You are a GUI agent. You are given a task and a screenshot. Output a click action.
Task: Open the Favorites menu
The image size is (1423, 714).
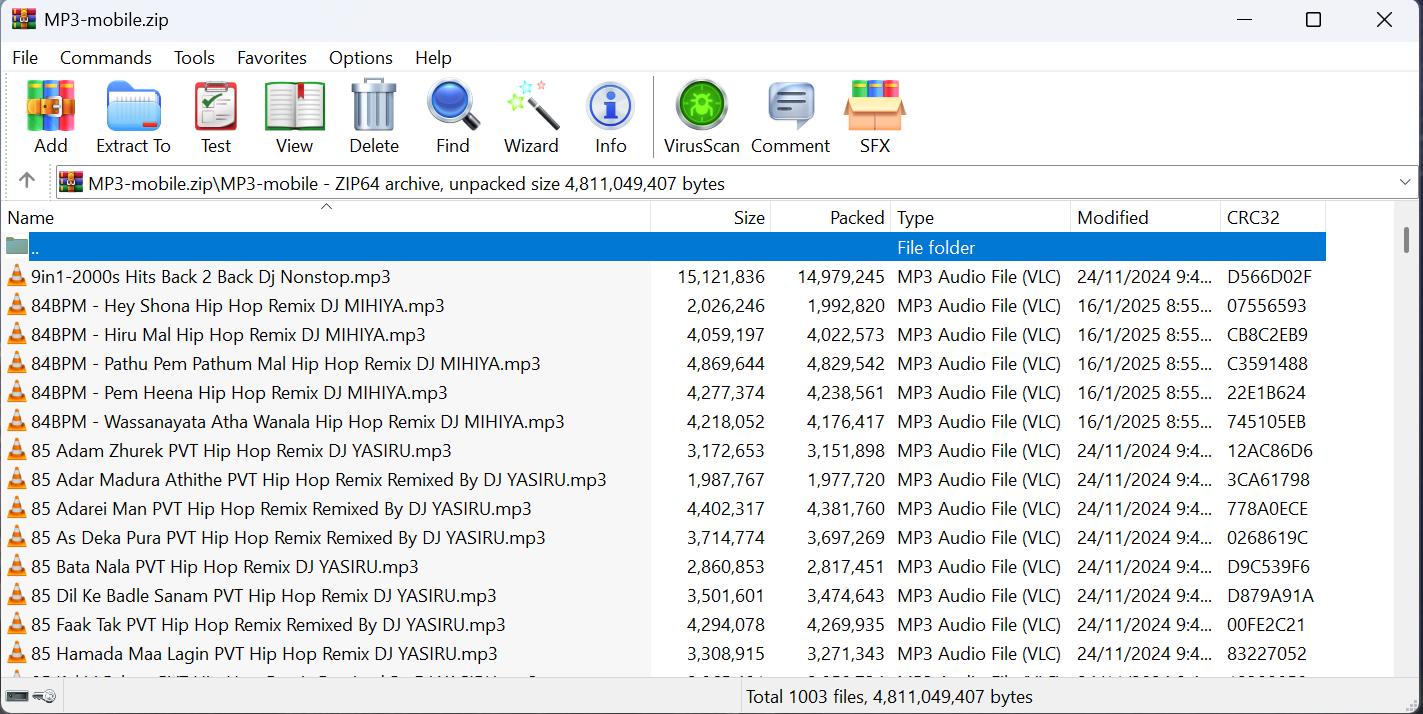pos(272,57)
